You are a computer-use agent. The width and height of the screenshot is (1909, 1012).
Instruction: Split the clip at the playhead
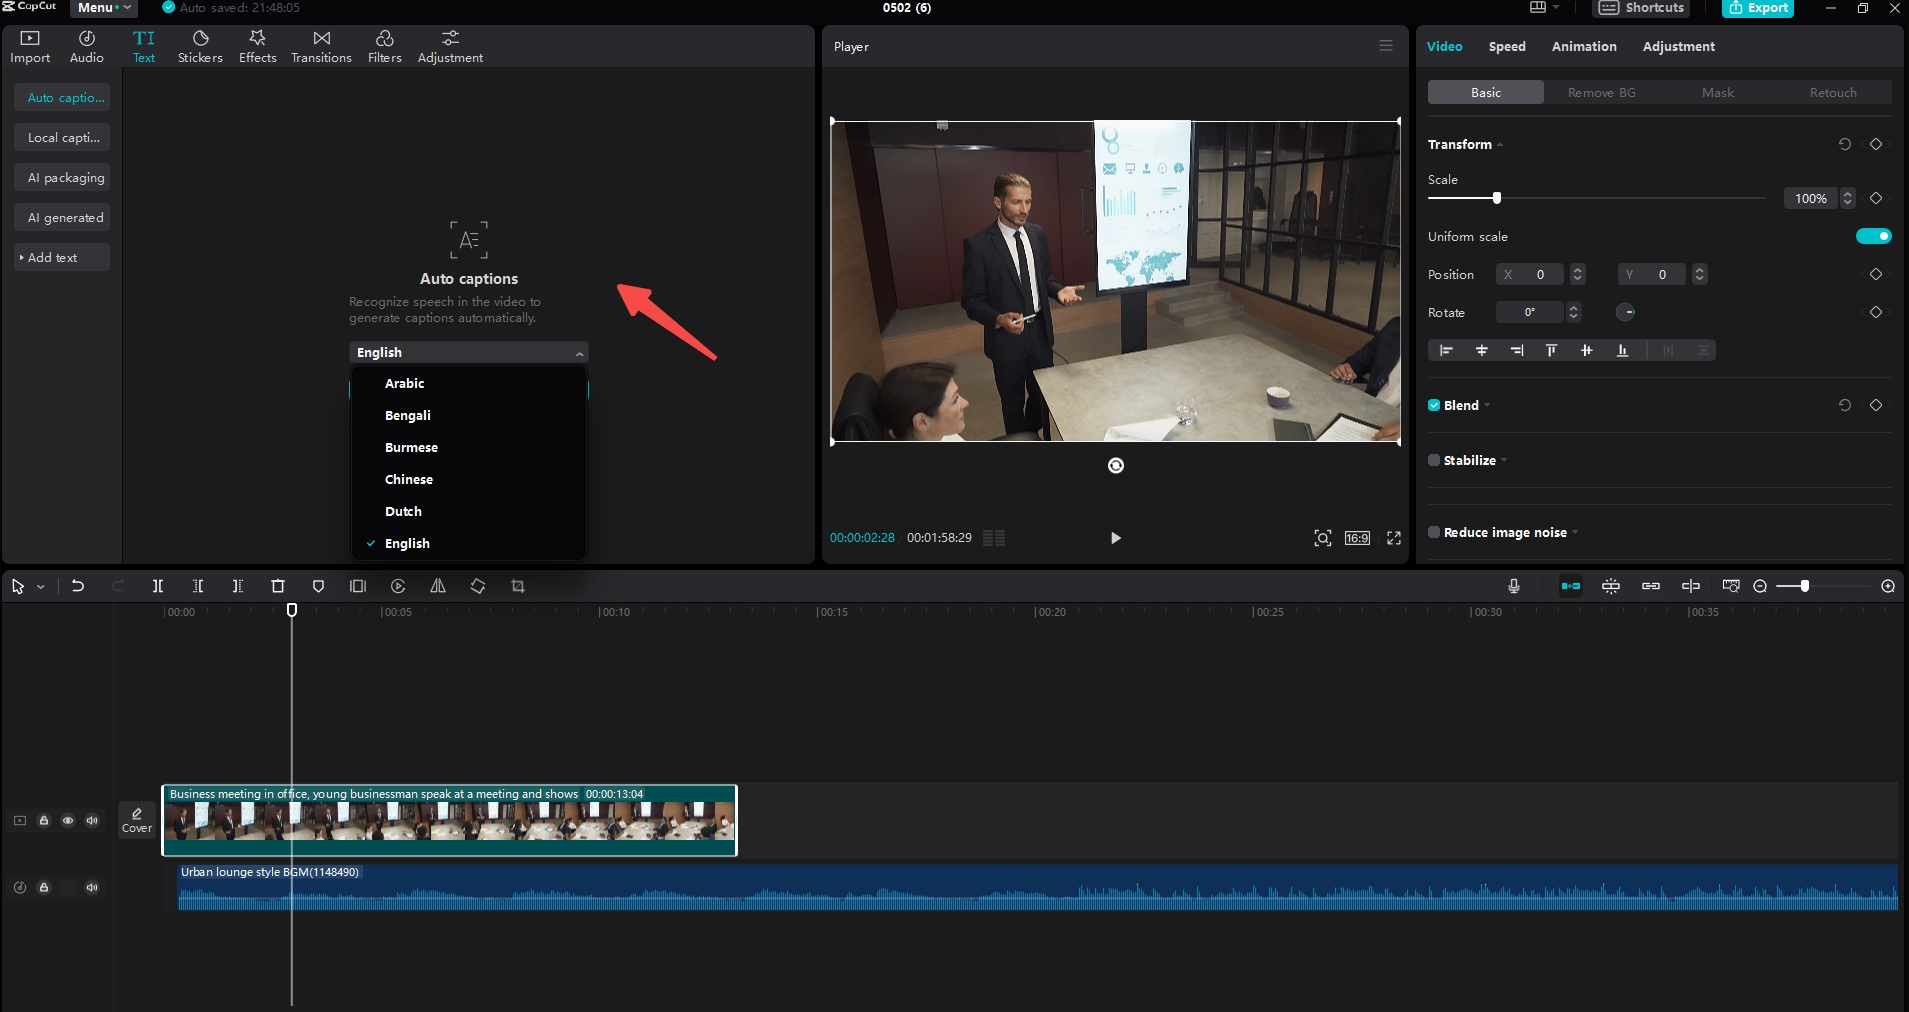click(x=156, y=586)
